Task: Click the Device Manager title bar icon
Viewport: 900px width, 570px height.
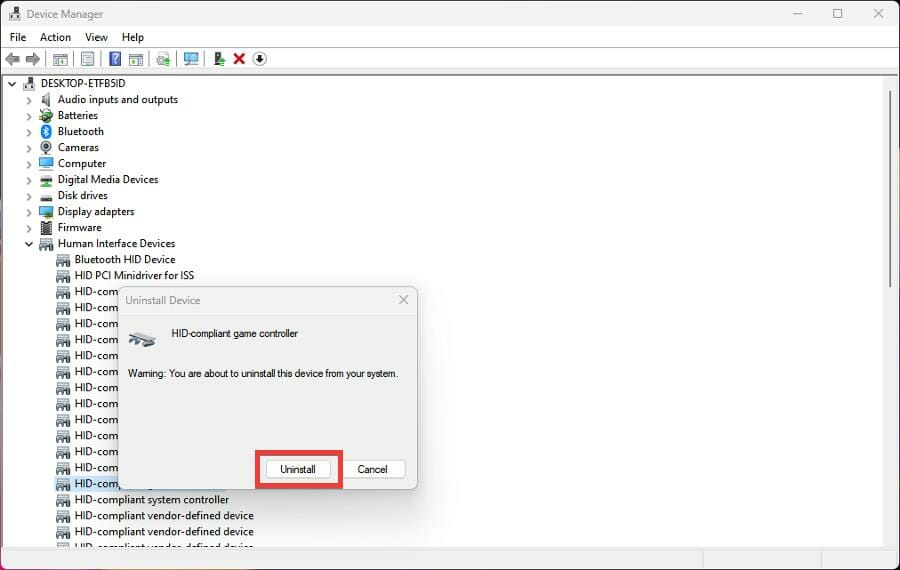Action: [x=14, y=13]
